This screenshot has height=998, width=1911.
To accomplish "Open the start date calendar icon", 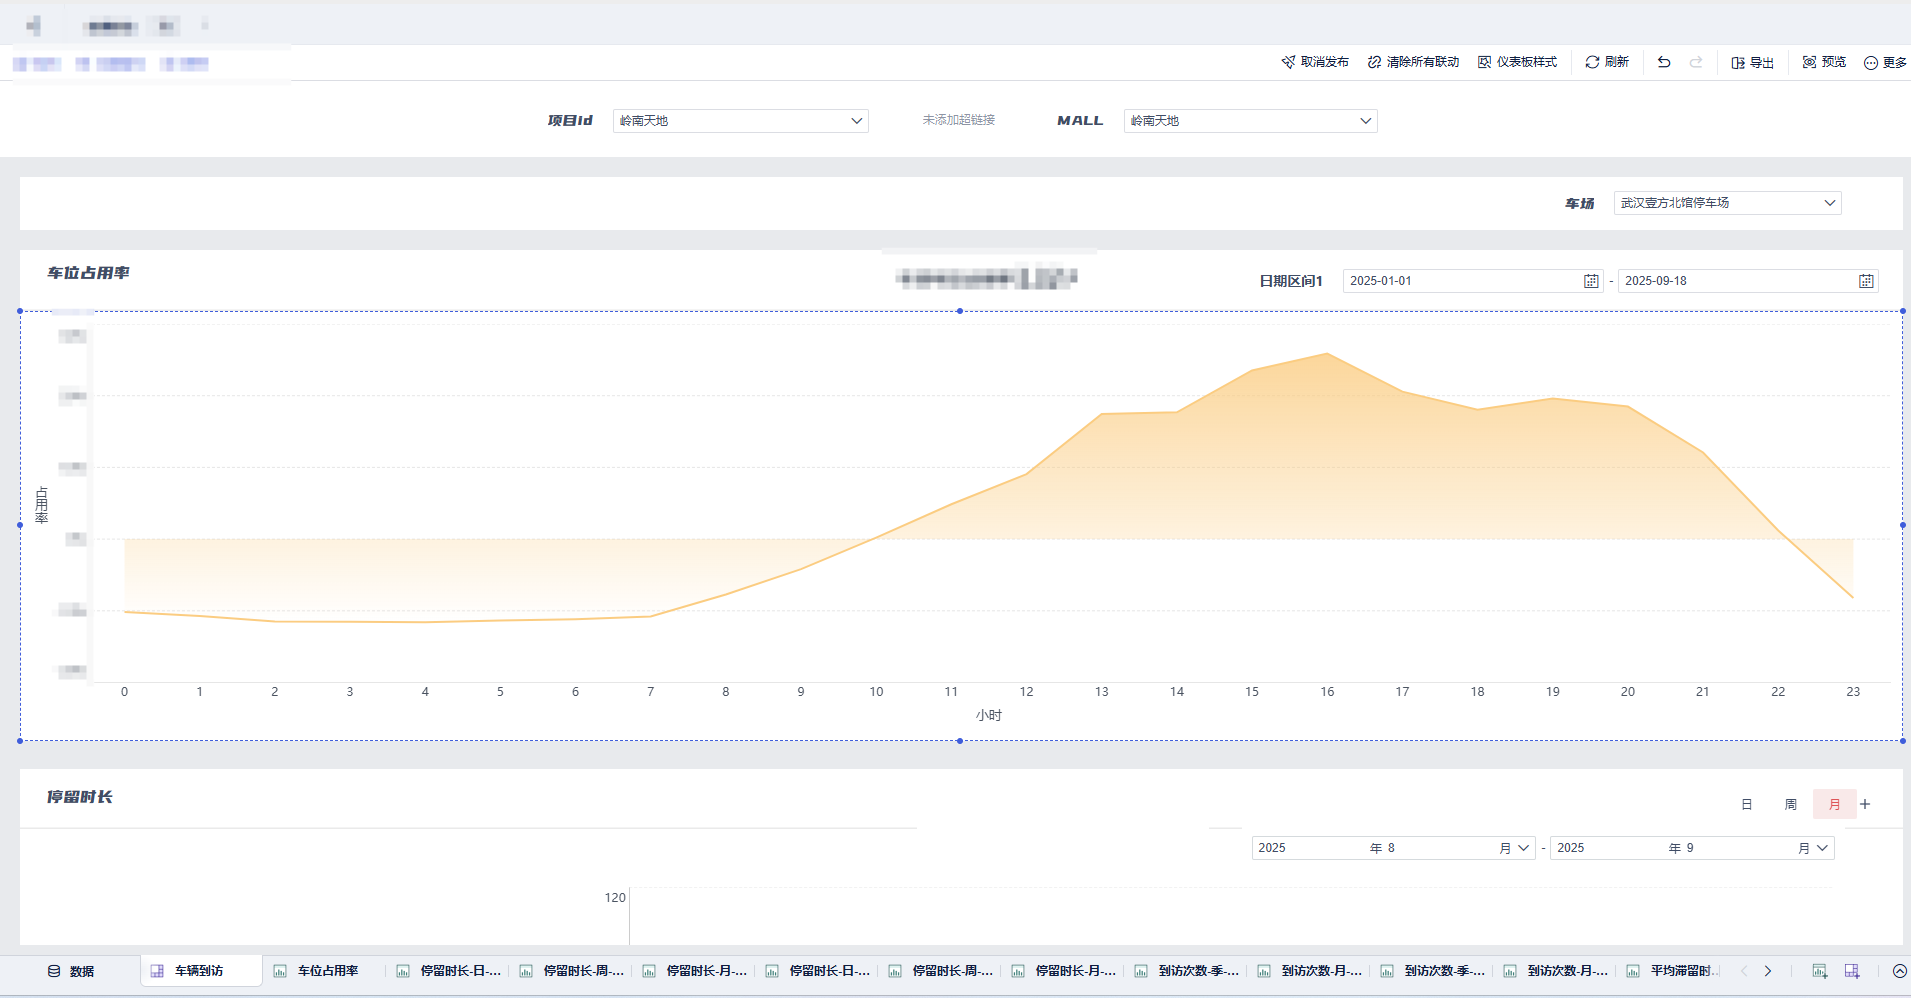I will click(1591, 281).
